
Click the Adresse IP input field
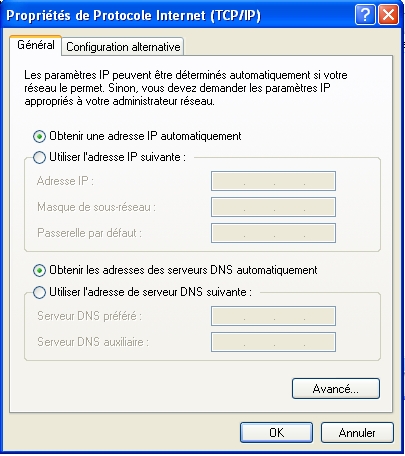click(273, 181)
